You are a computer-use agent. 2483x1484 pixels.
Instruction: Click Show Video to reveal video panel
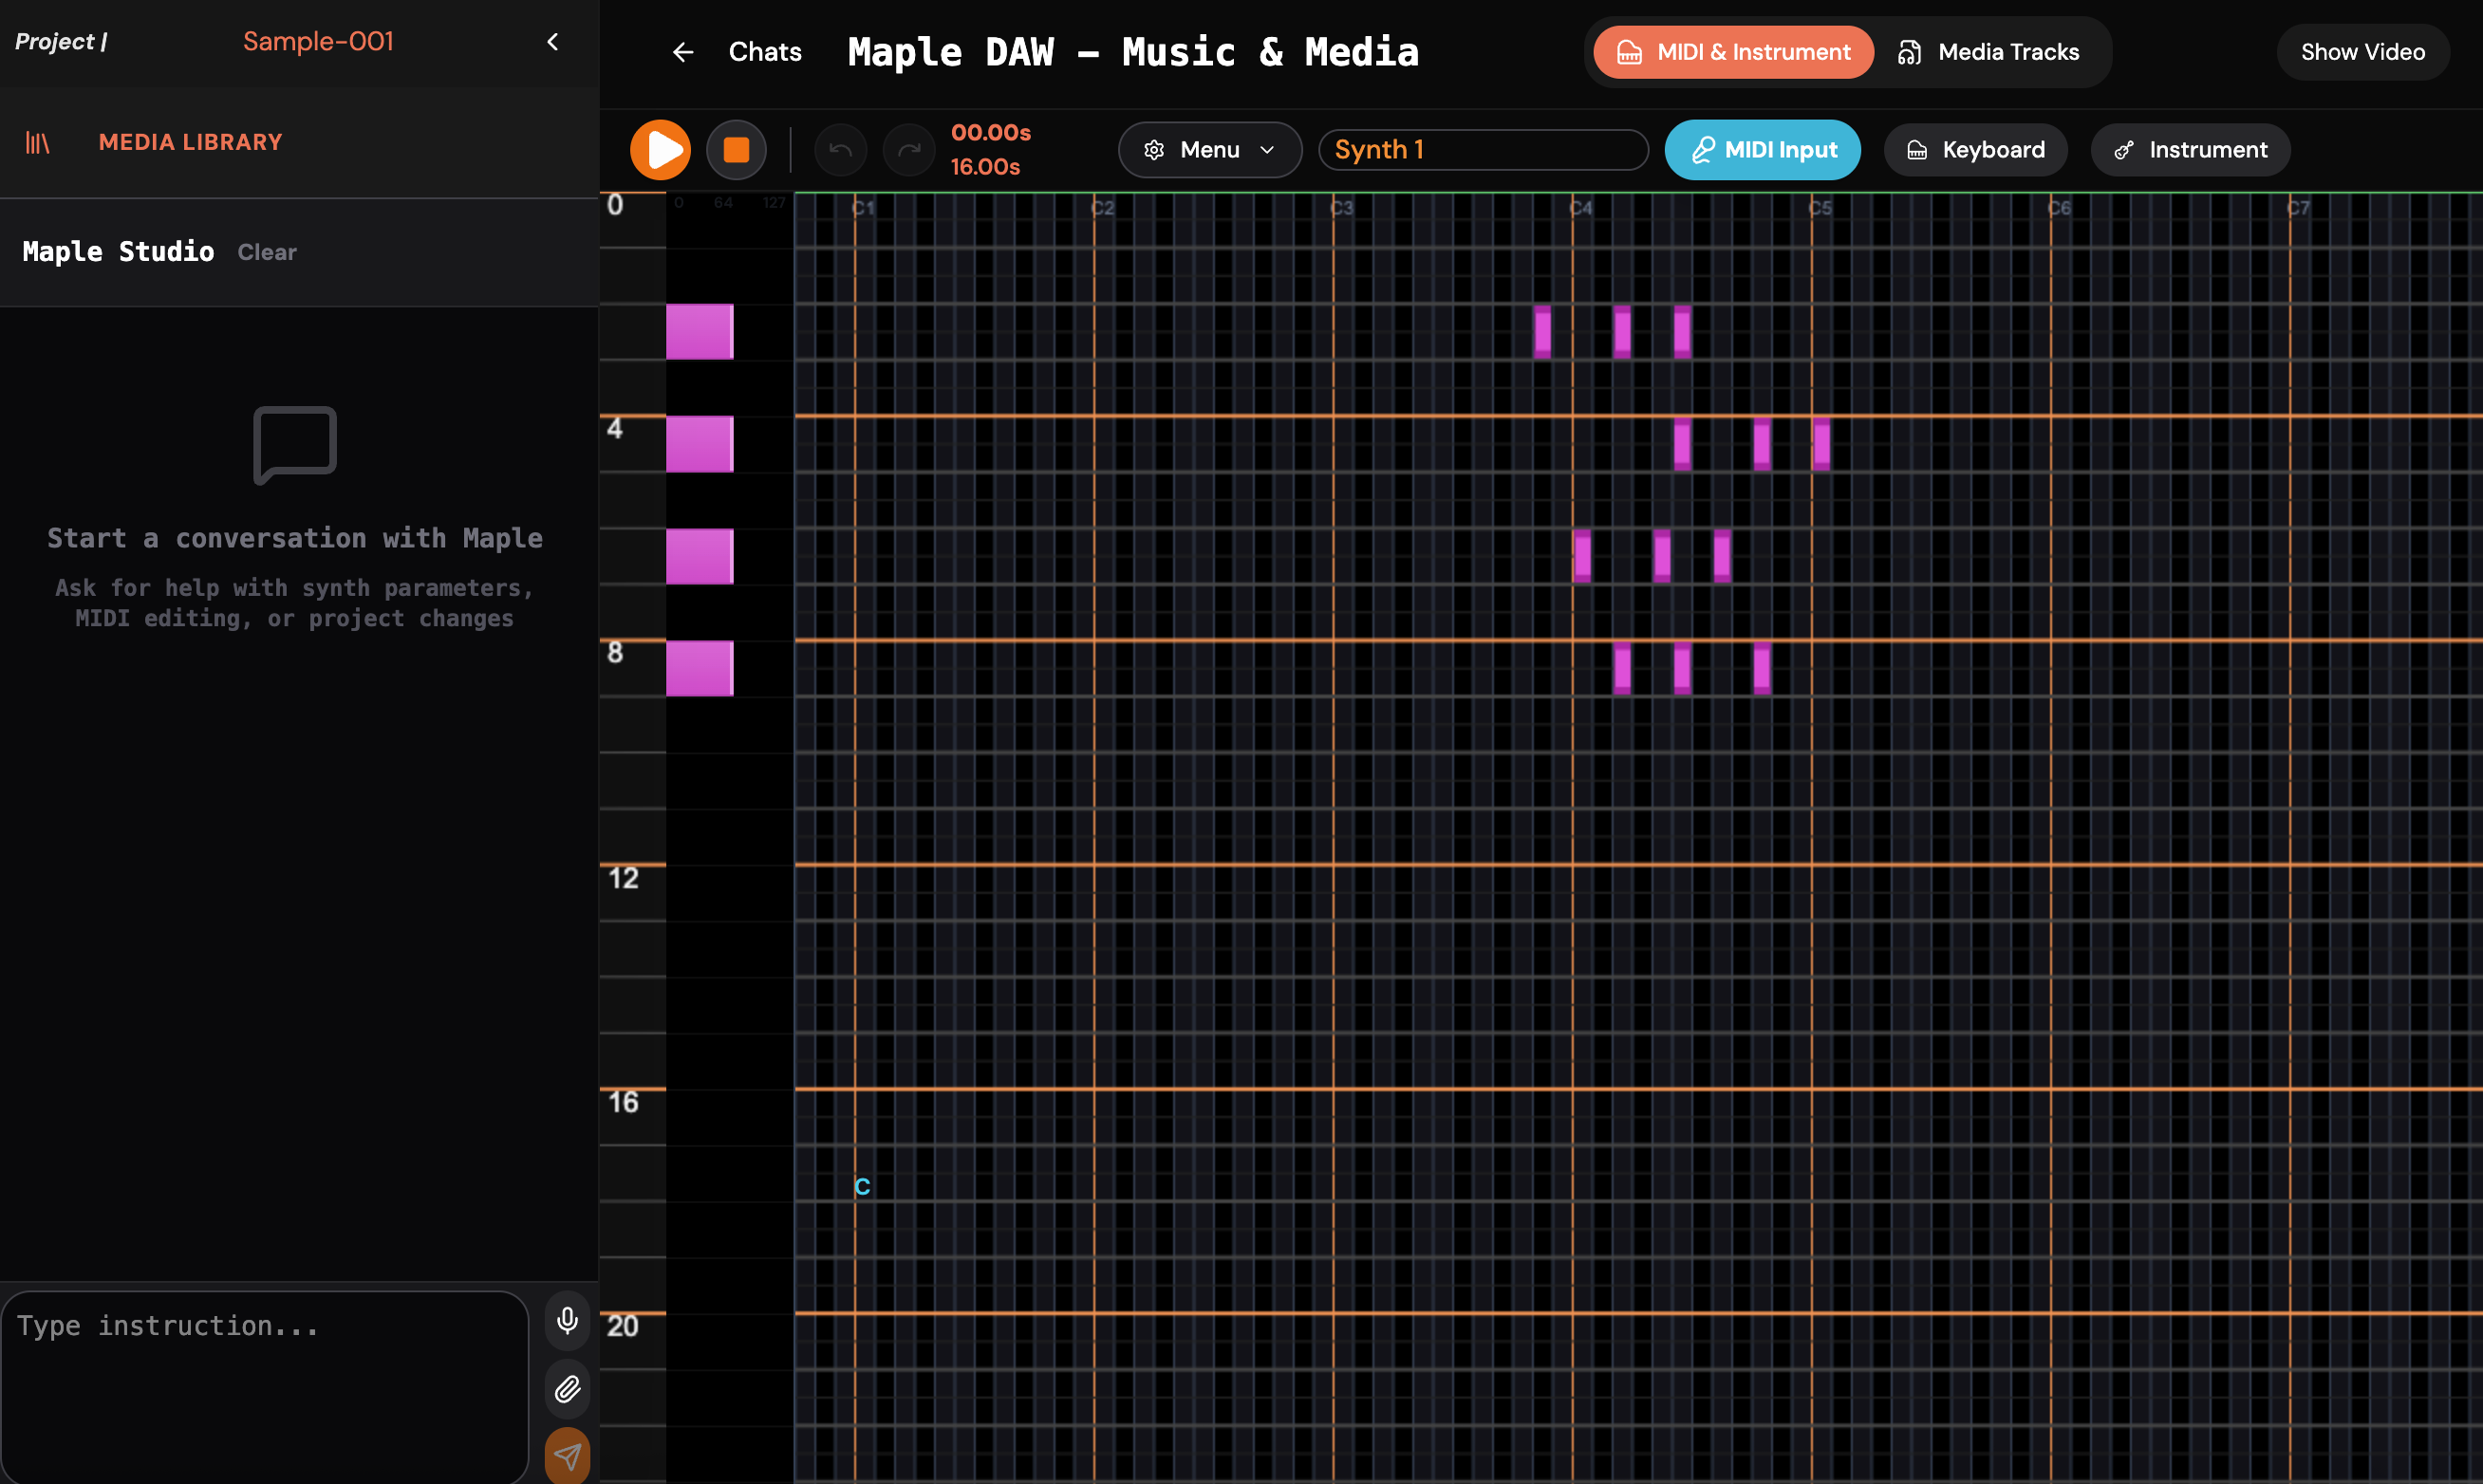(x=2362, y=52)
